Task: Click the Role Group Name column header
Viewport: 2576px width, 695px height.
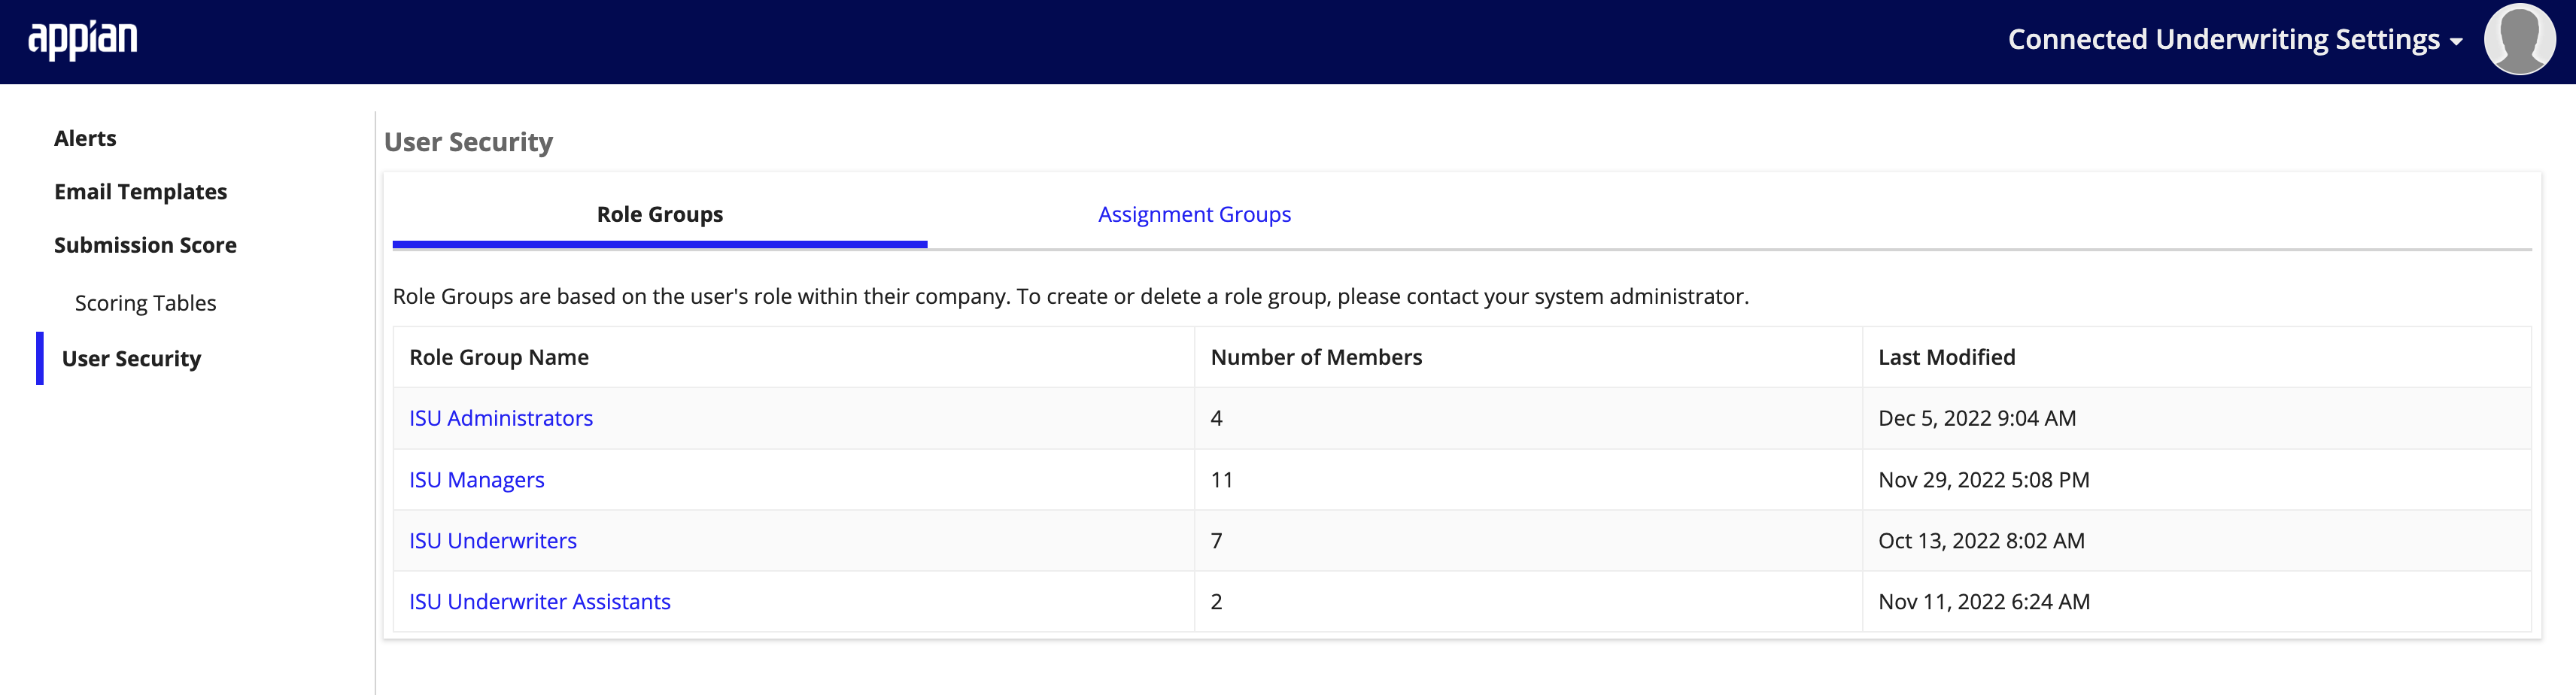Action: [x=499, y=357]
